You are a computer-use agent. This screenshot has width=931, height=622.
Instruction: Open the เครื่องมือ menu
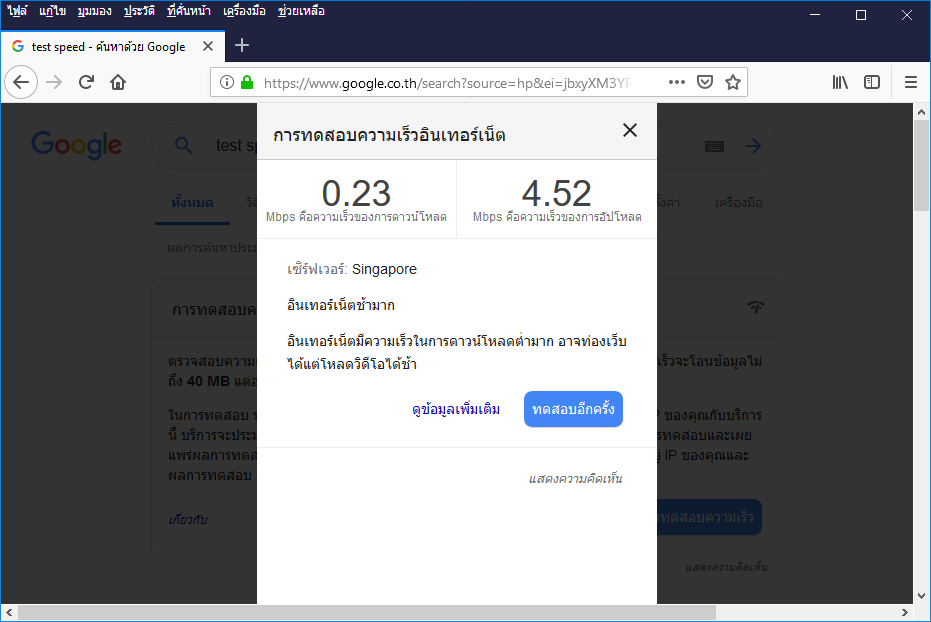pyautogui.click(x=244, y=11)
